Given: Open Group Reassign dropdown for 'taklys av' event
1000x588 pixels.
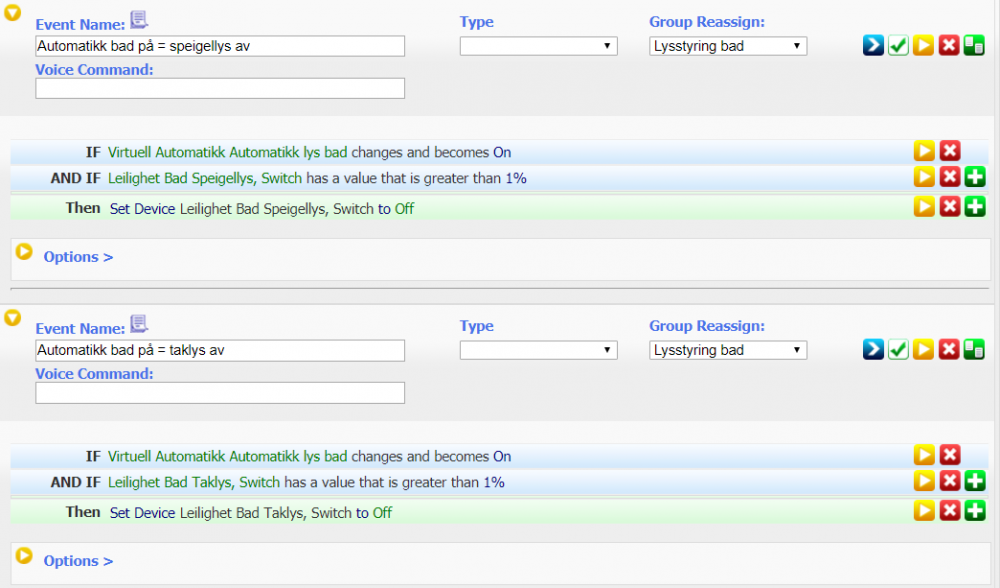Looking at the screenshot, I should (x=727, y=350).
